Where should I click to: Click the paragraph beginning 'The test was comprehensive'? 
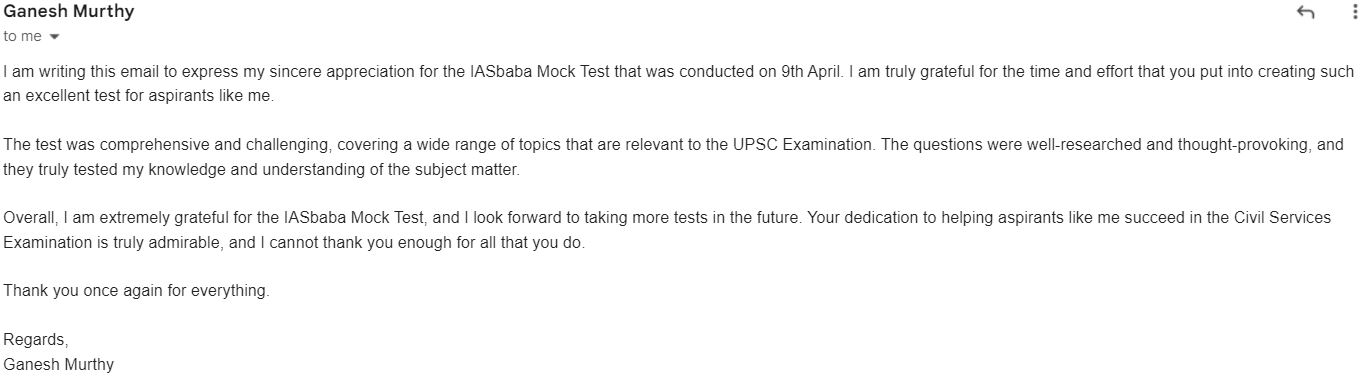[673, 157]
